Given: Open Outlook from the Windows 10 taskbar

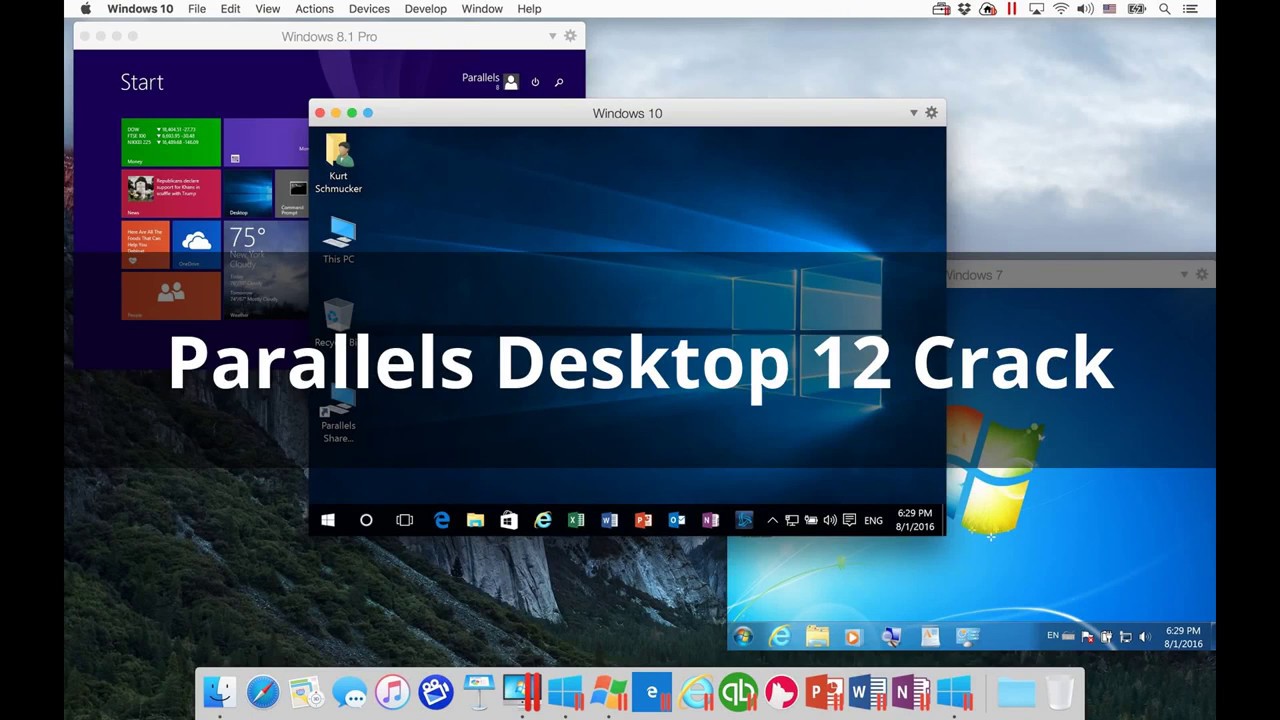Looking at the screenshot, I should tap(677, 520).
